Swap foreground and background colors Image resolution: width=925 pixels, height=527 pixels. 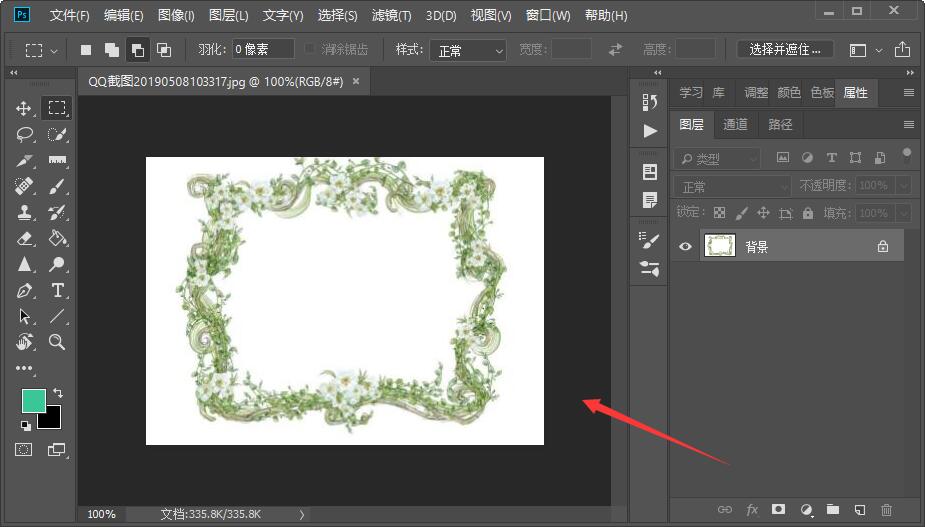point(58,392)
